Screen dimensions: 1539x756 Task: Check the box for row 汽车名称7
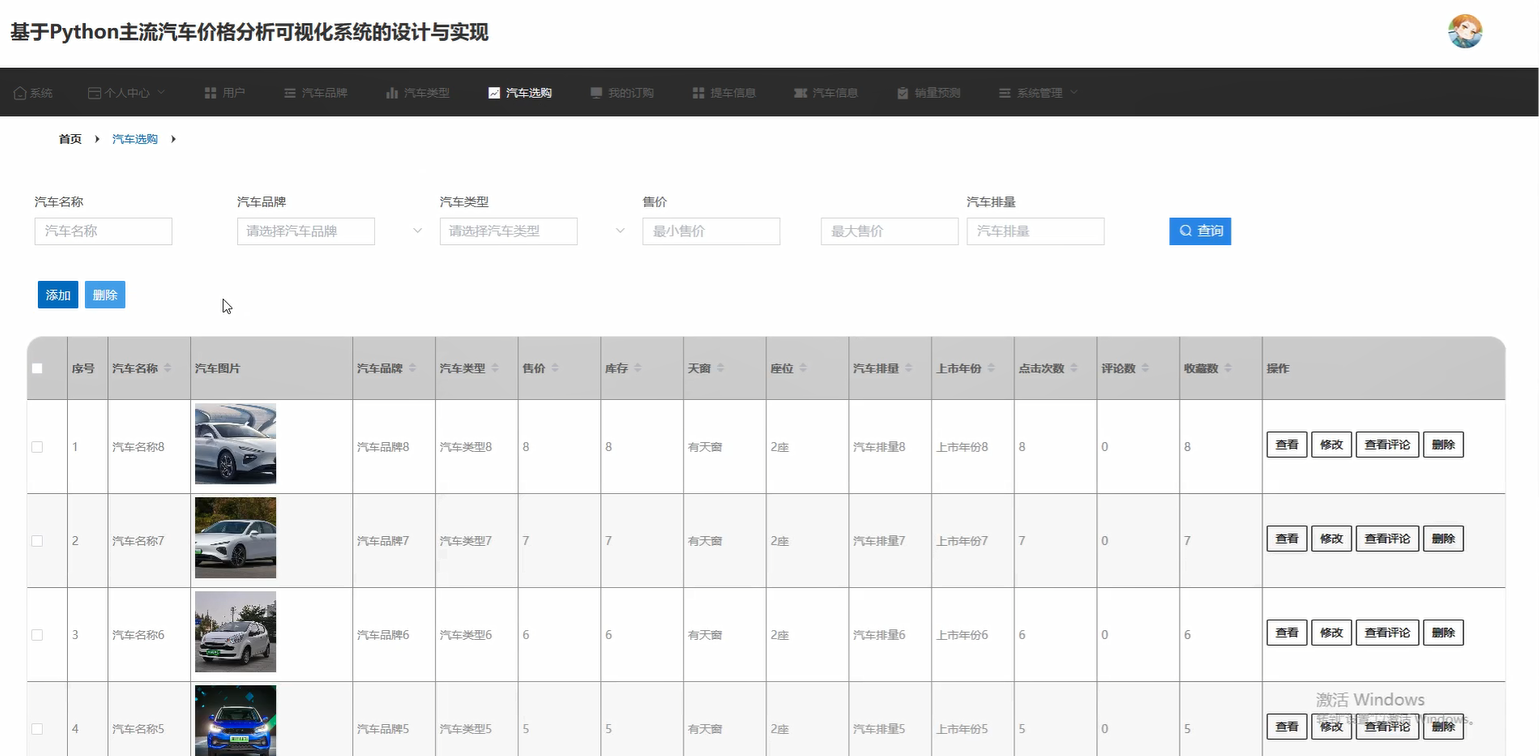(37, 541)
